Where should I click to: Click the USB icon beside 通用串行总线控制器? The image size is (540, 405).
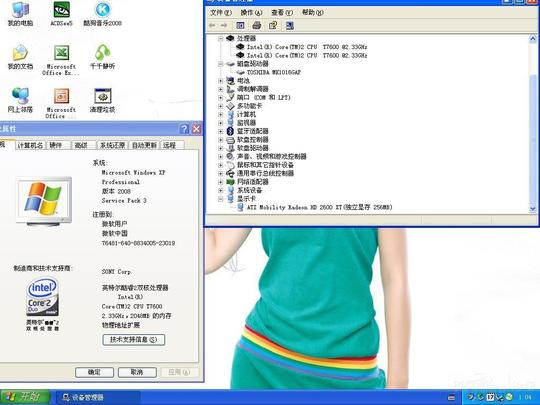click(x=230, y=173)
